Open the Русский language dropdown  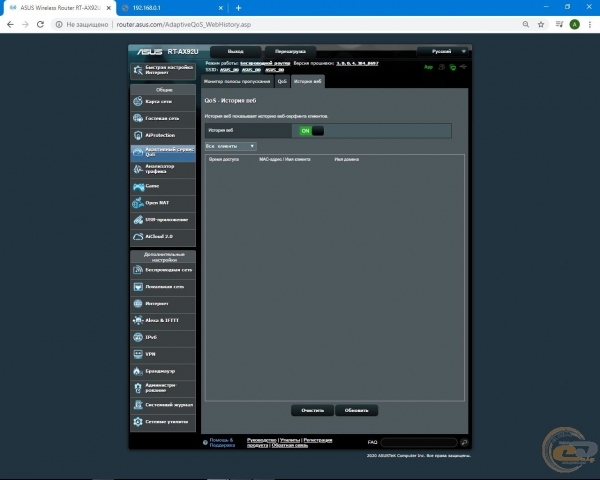click(x=444, y=51)
